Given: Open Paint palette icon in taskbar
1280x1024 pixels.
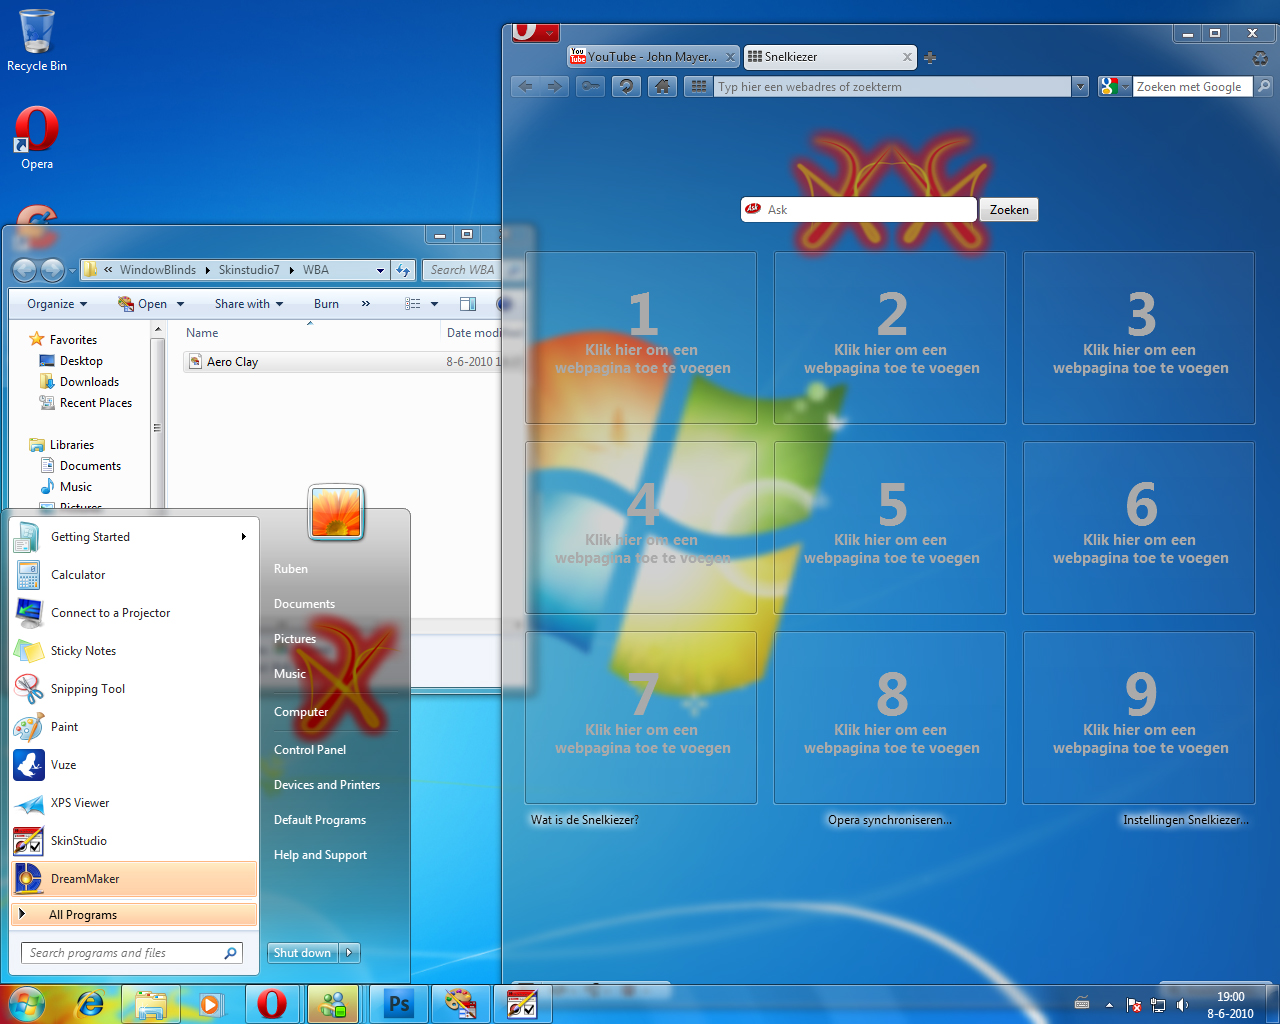Looking at the screenshot, I should 460,1004.
